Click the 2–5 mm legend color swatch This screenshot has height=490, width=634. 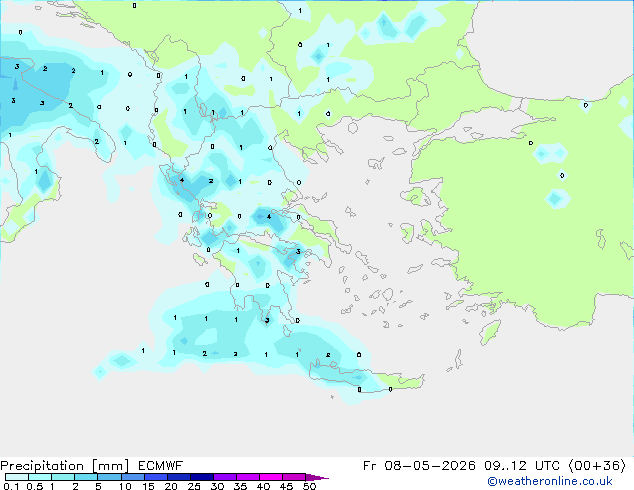pyautogui.click(x=86, y=477)
